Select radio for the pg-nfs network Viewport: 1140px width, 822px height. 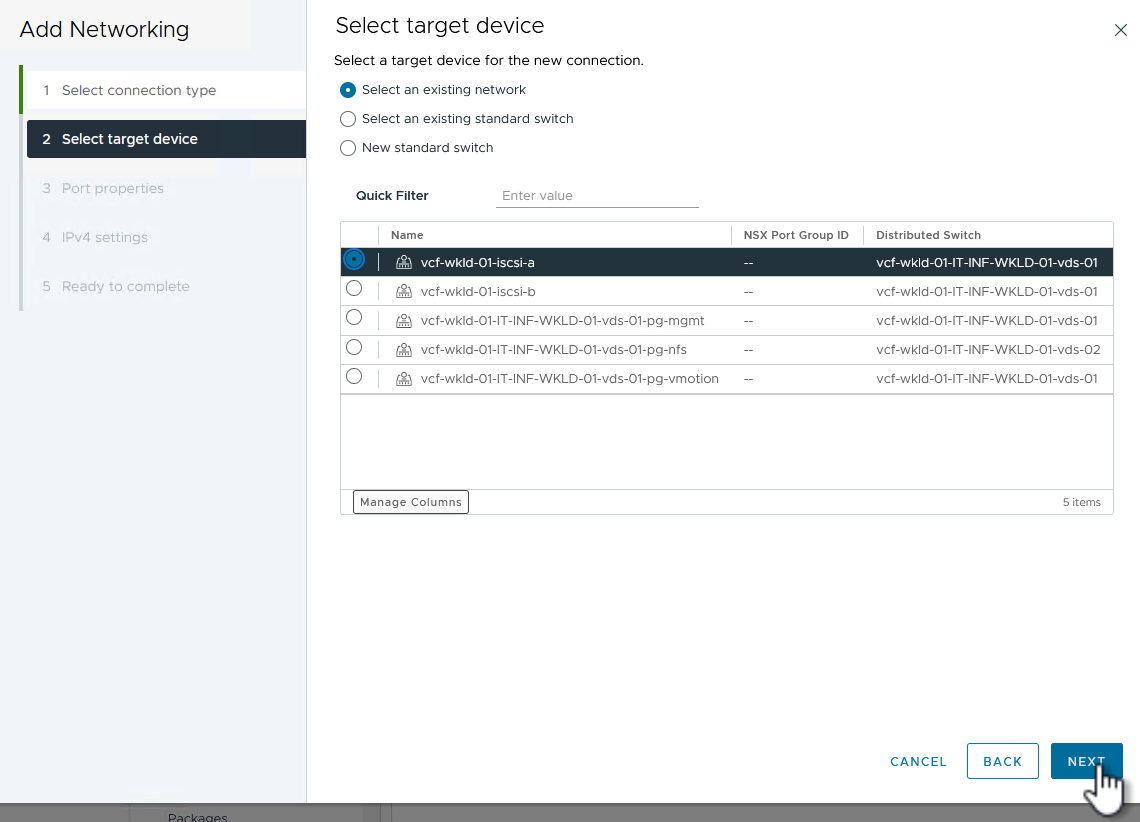[x=354, y=347]
